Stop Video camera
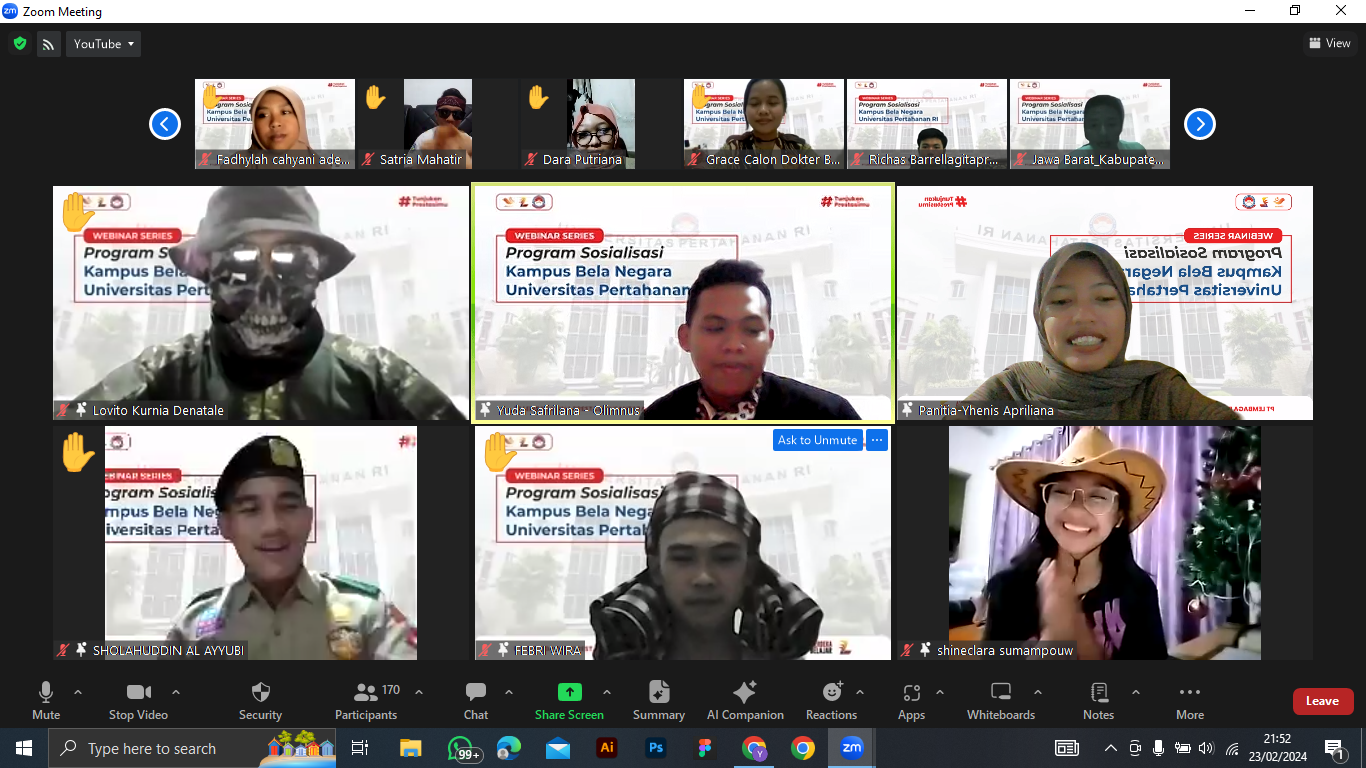1366x768 pixels. [x=138, y=700]
